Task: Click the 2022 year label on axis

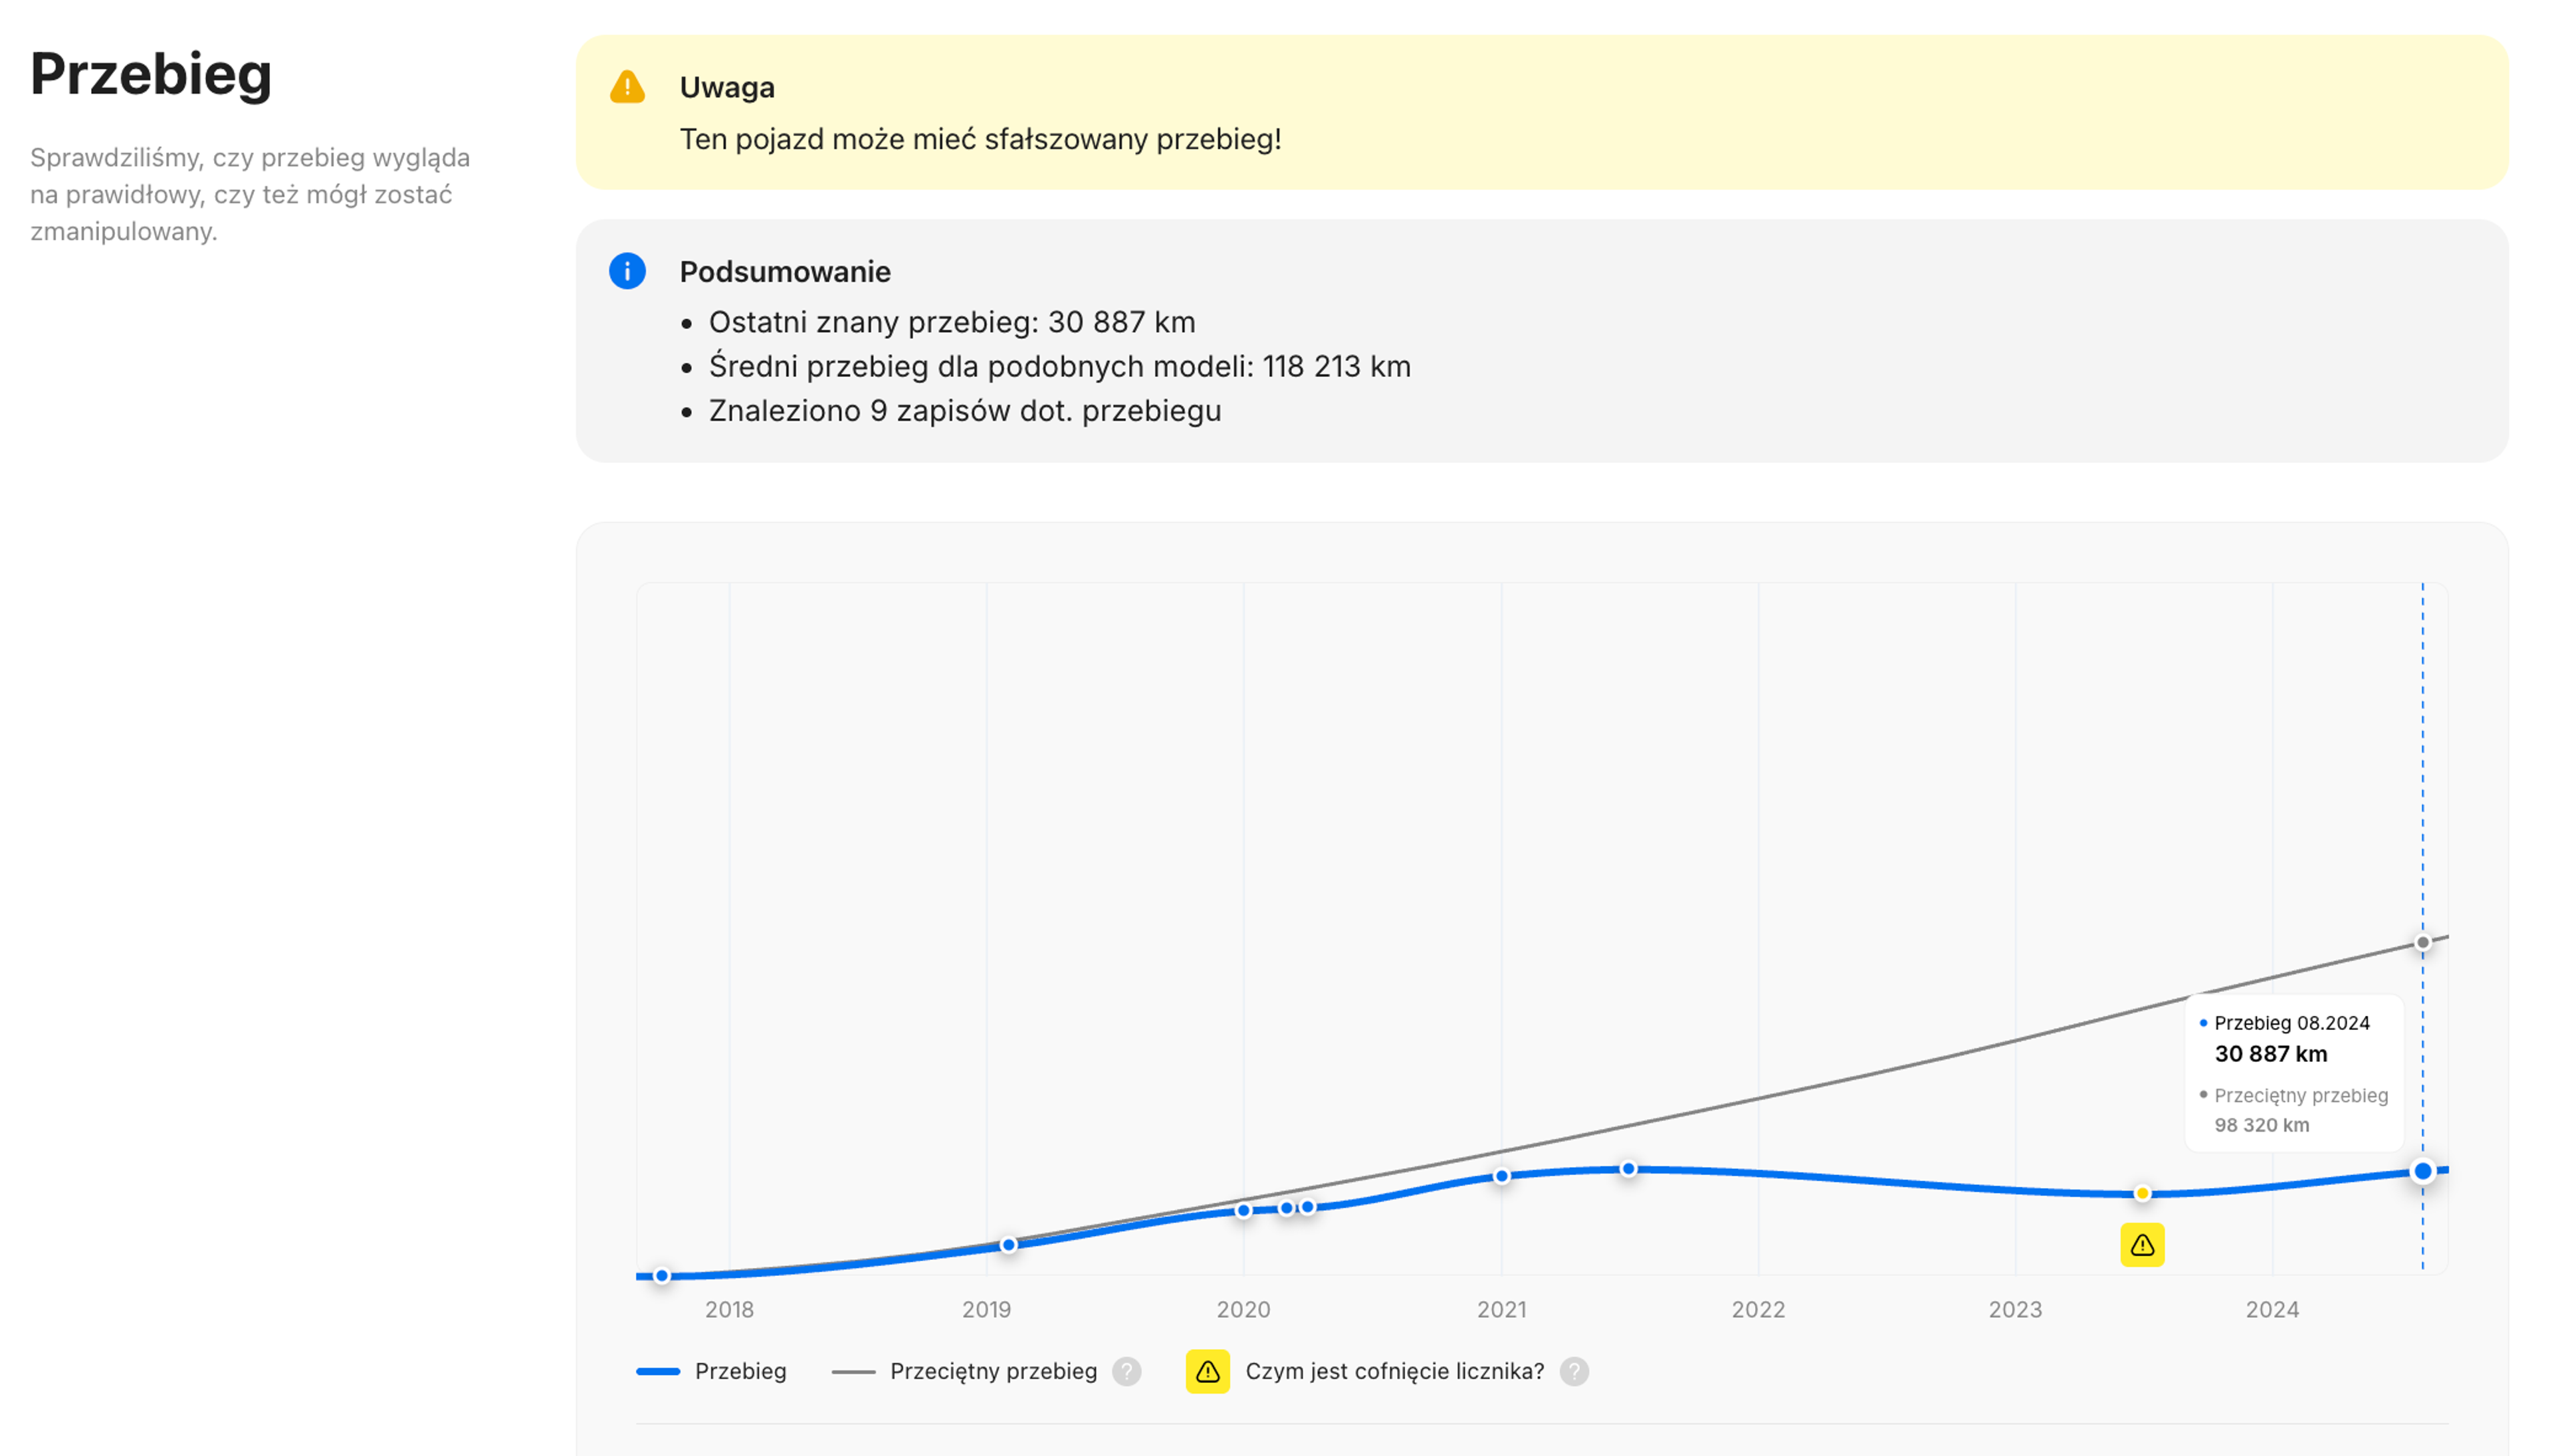Action: coord(1757,1309)
